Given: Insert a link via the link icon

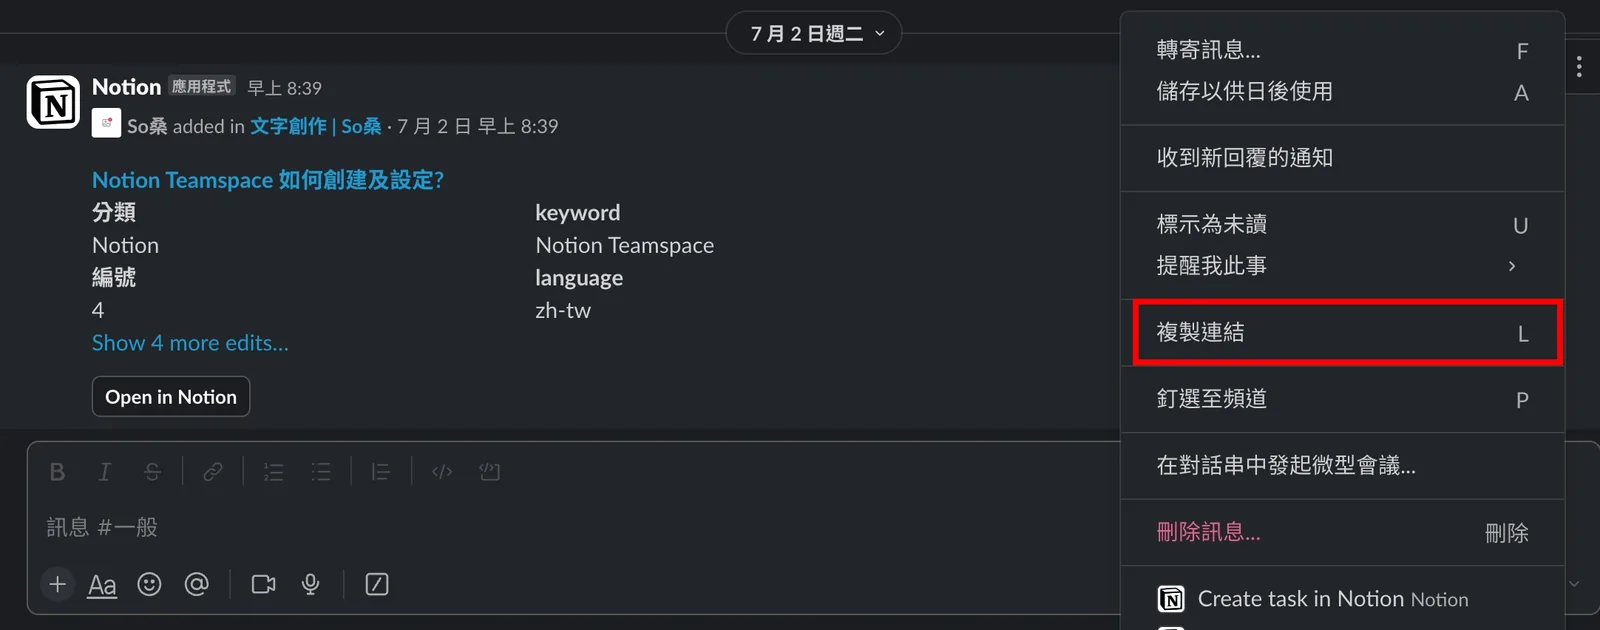Looking at the screenshot, I should pos(213,472).
